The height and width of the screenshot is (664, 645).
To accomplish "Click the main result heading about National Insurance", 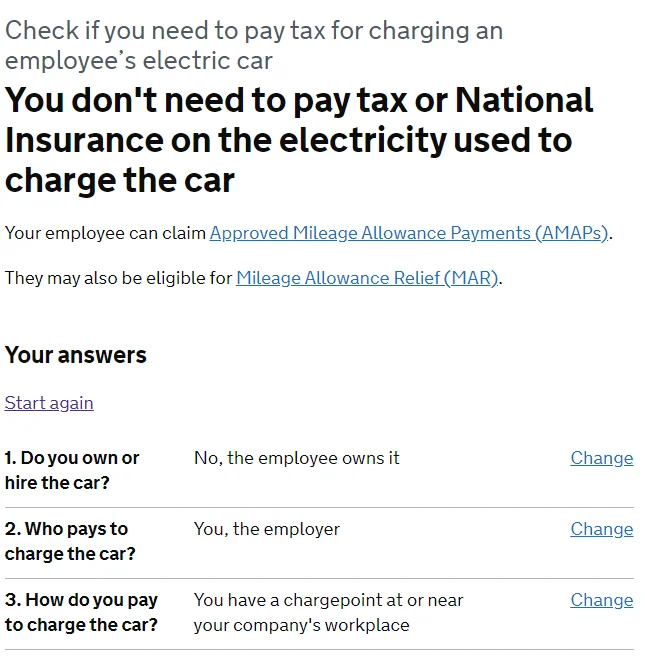I will click(299, 140).
